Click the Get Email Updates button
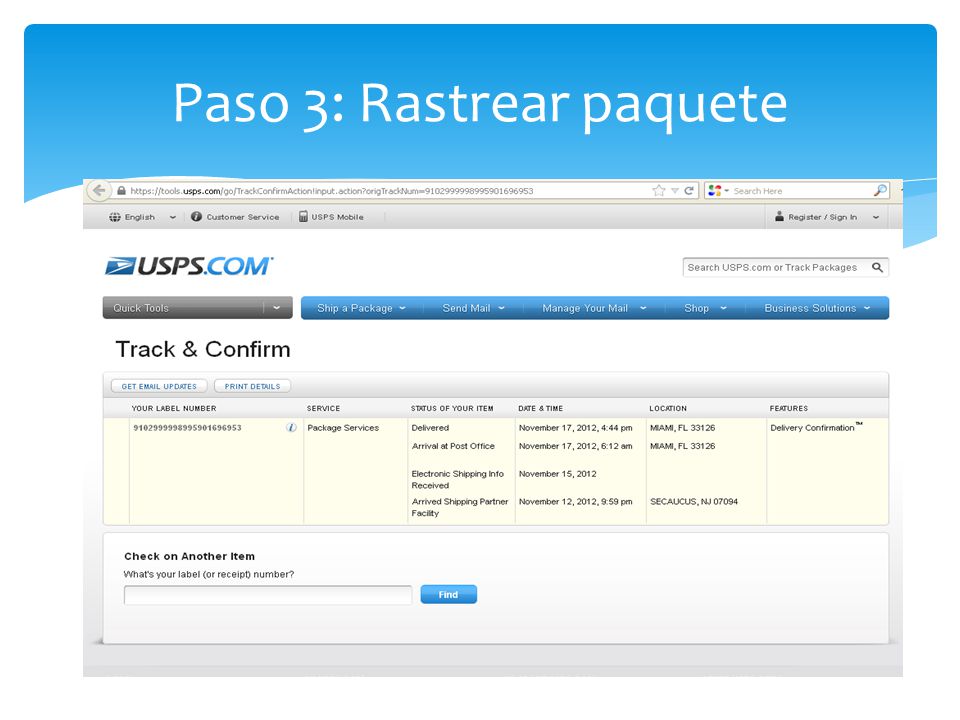Image resolution: width=960 pixels, height=720 pixels. click(x=159, y=386)
